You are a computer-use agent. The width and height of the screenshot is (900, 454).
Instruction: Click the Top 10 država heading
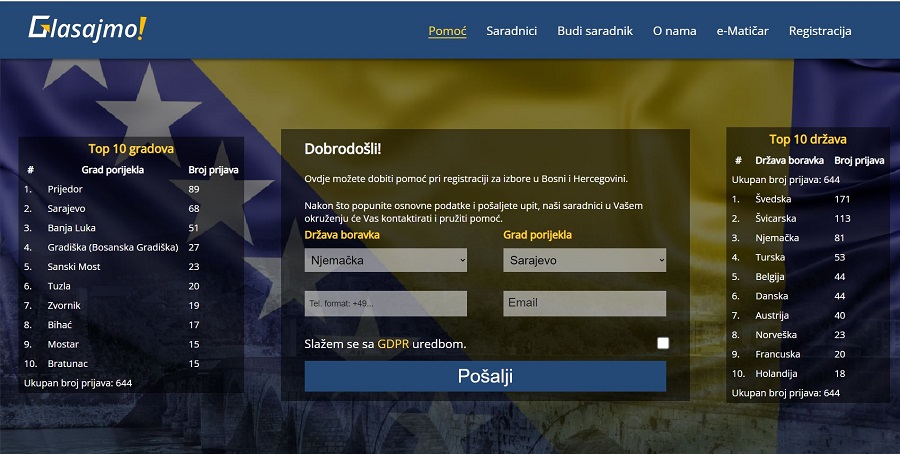pyautogui.click(x=808, y=139)
